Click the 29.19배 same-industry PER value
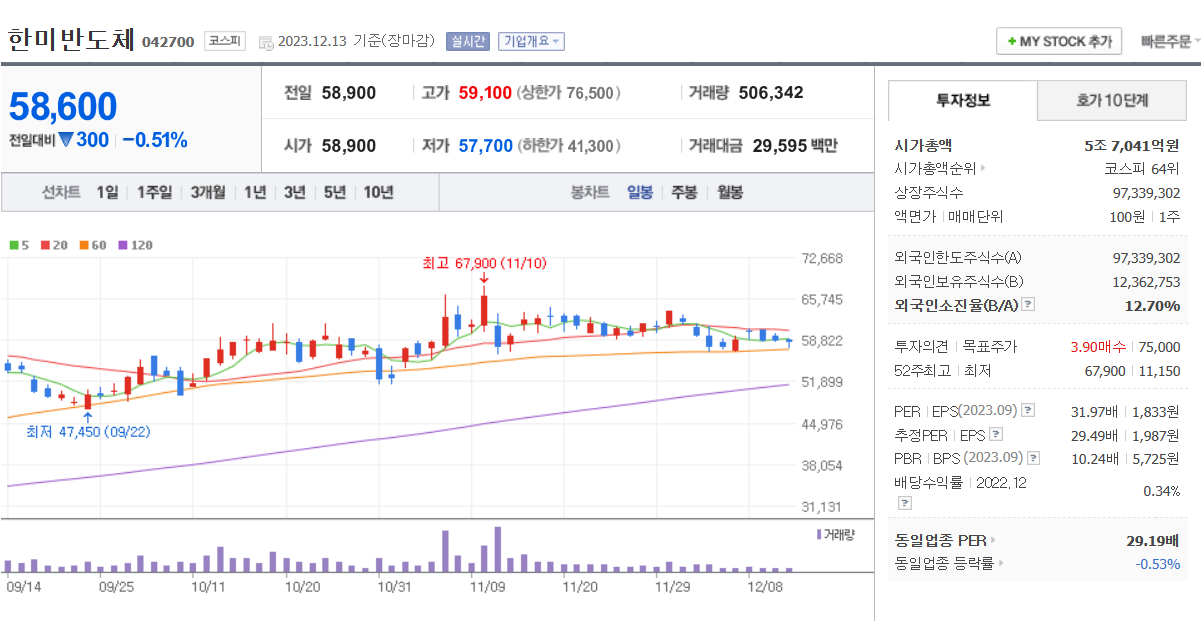This screenshot has width=1203, height=621. tap(1153, 540)
